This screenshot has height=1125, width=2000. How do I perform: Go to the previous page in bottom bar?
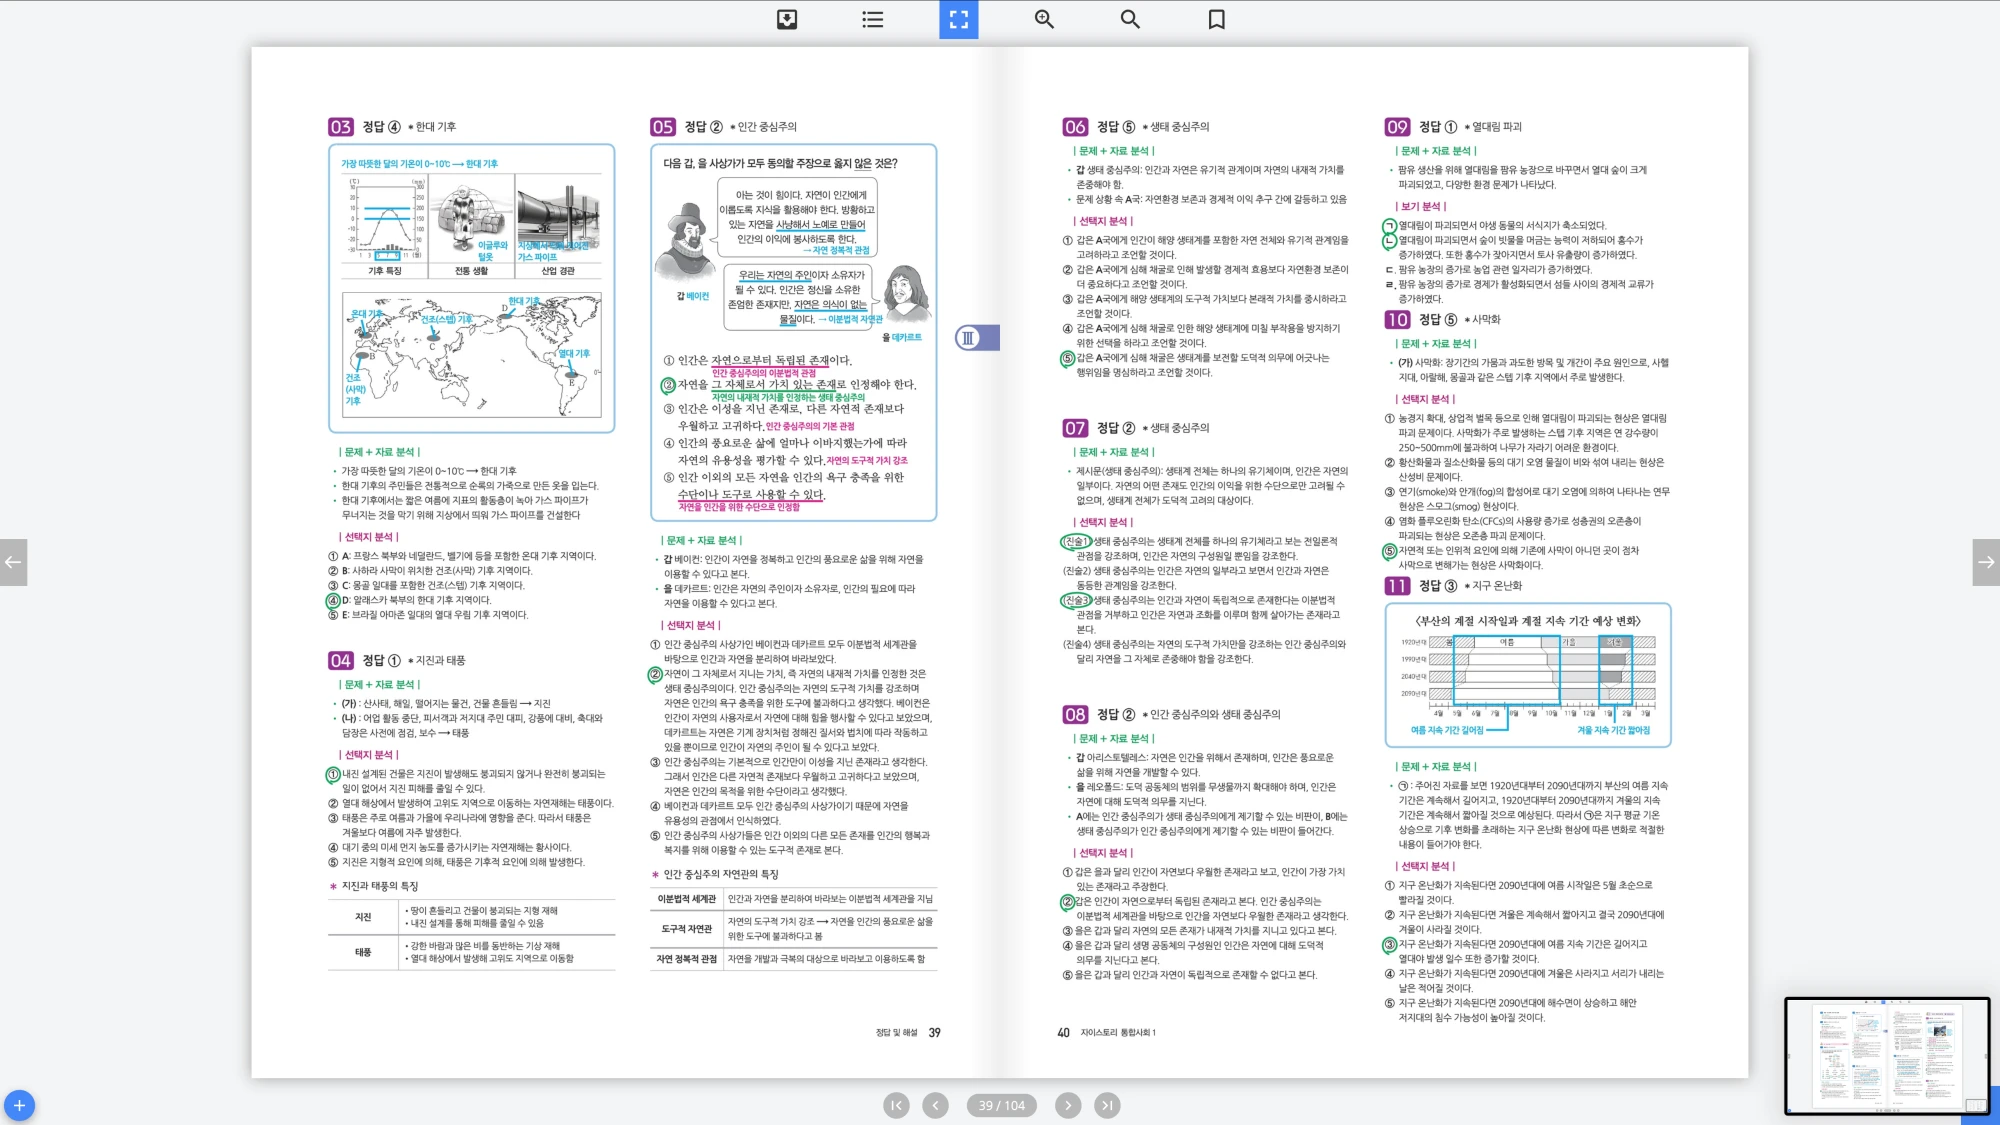pyautogui.click(x=935, y=1105)
